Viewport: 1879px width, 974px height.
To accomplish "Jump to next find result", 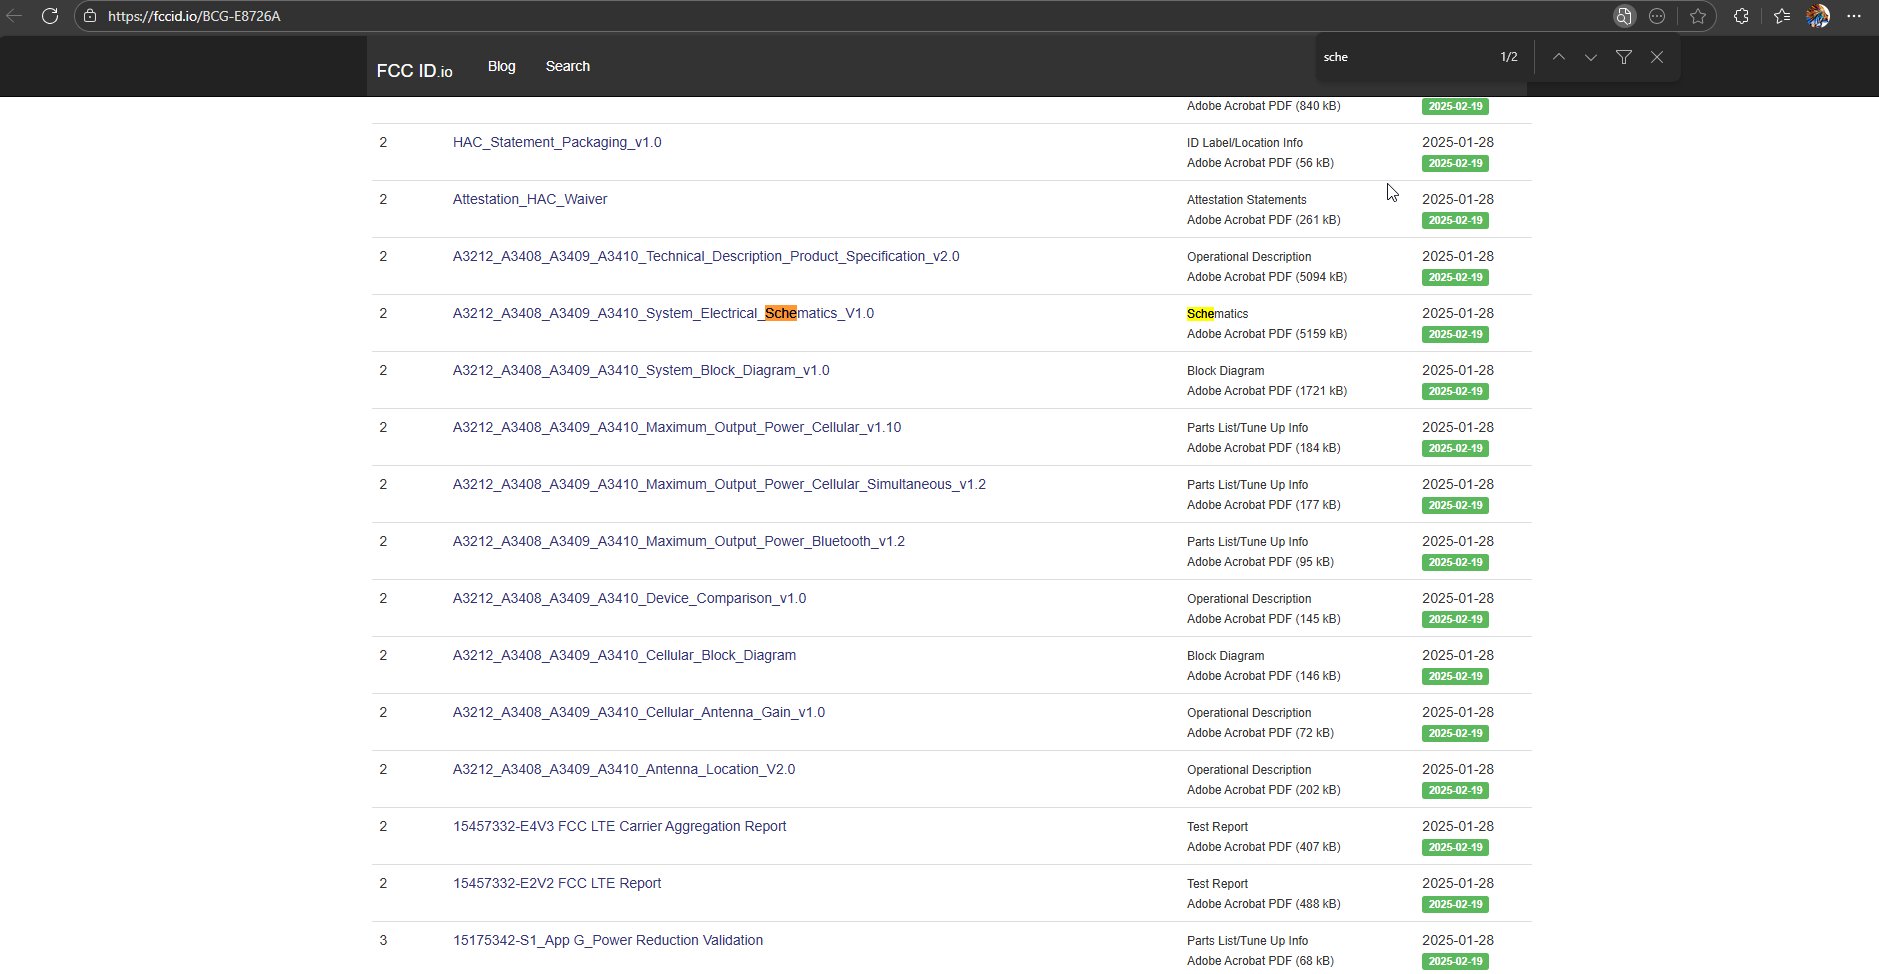I will point(1591,57).
